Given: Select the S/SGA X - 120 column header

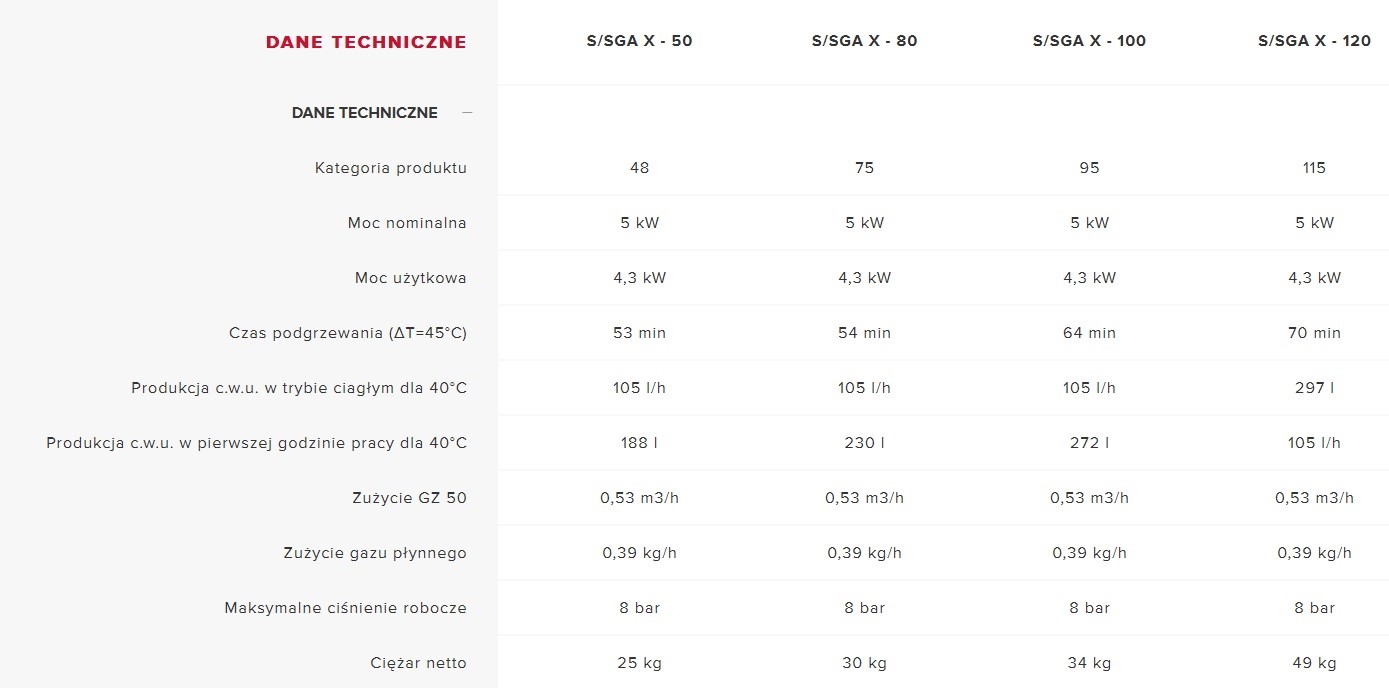Looking at the screenshot, I should (x=1315, y=41).
